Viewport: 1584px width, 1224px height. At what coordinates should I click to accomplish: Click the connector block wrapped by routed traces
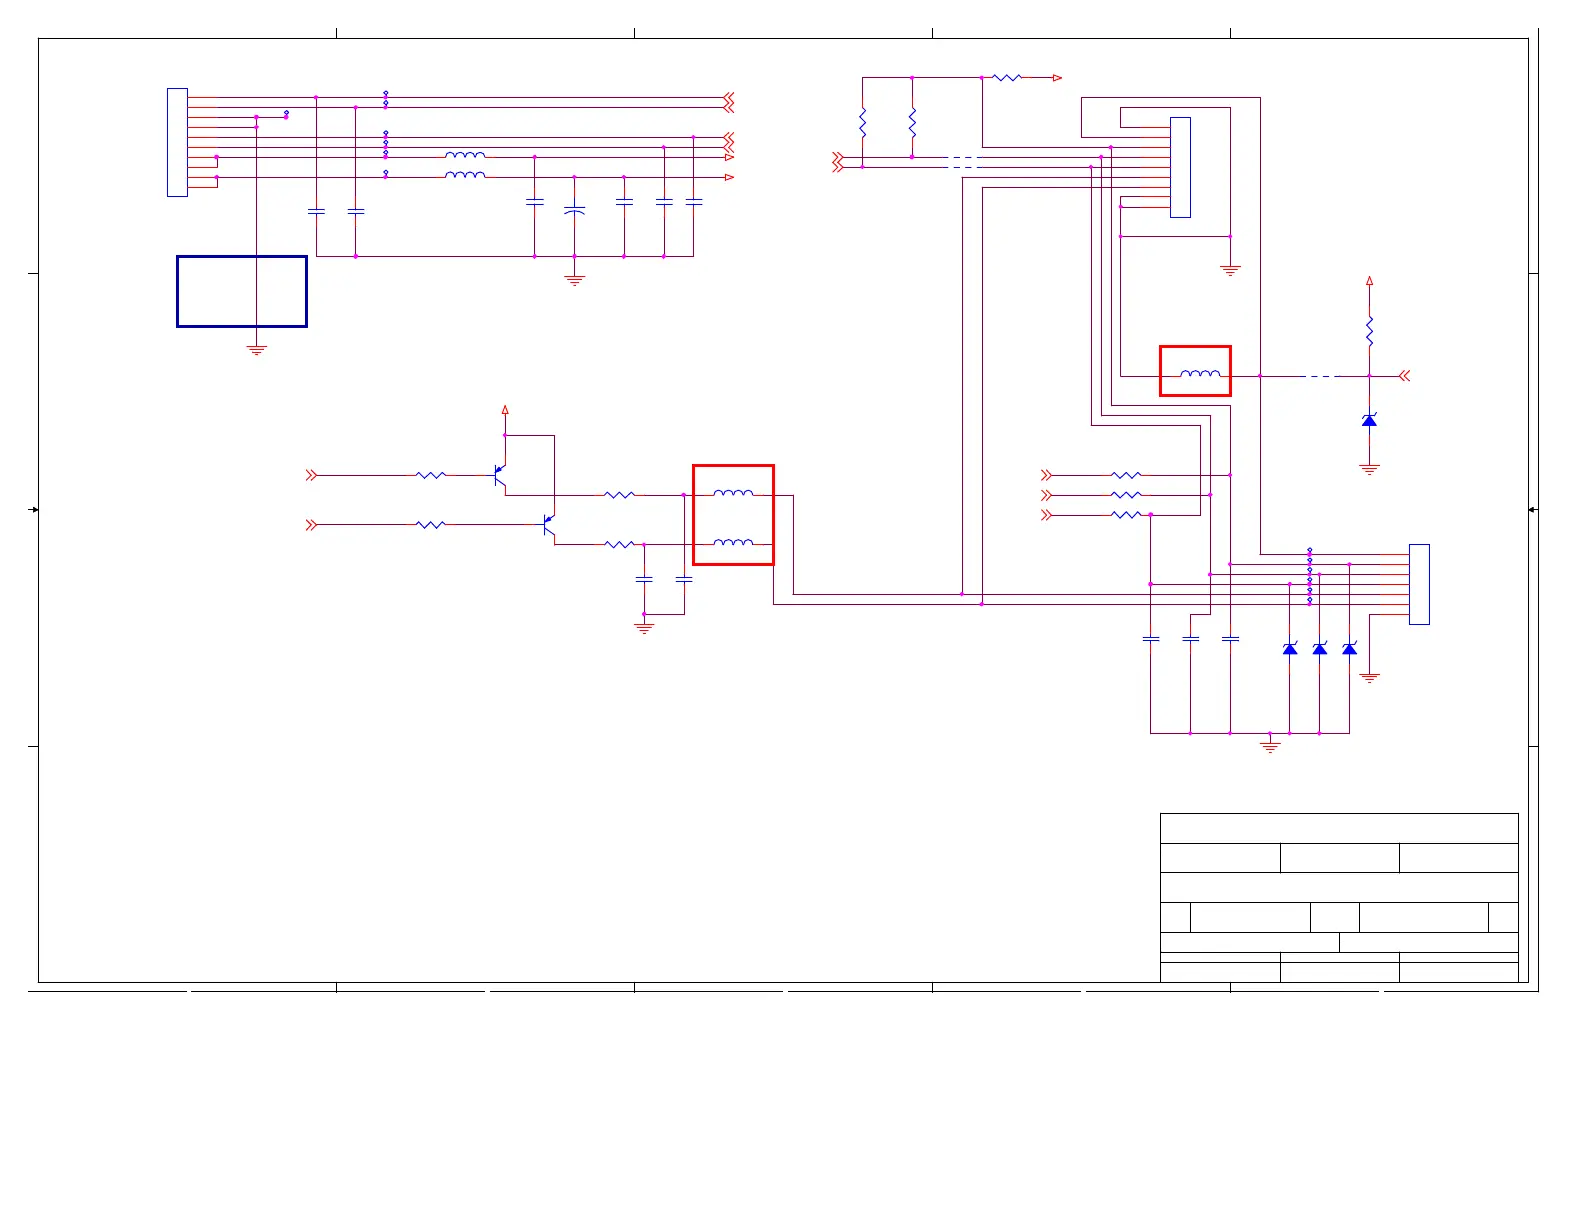pyautogui.click(x=1180, y=167)
